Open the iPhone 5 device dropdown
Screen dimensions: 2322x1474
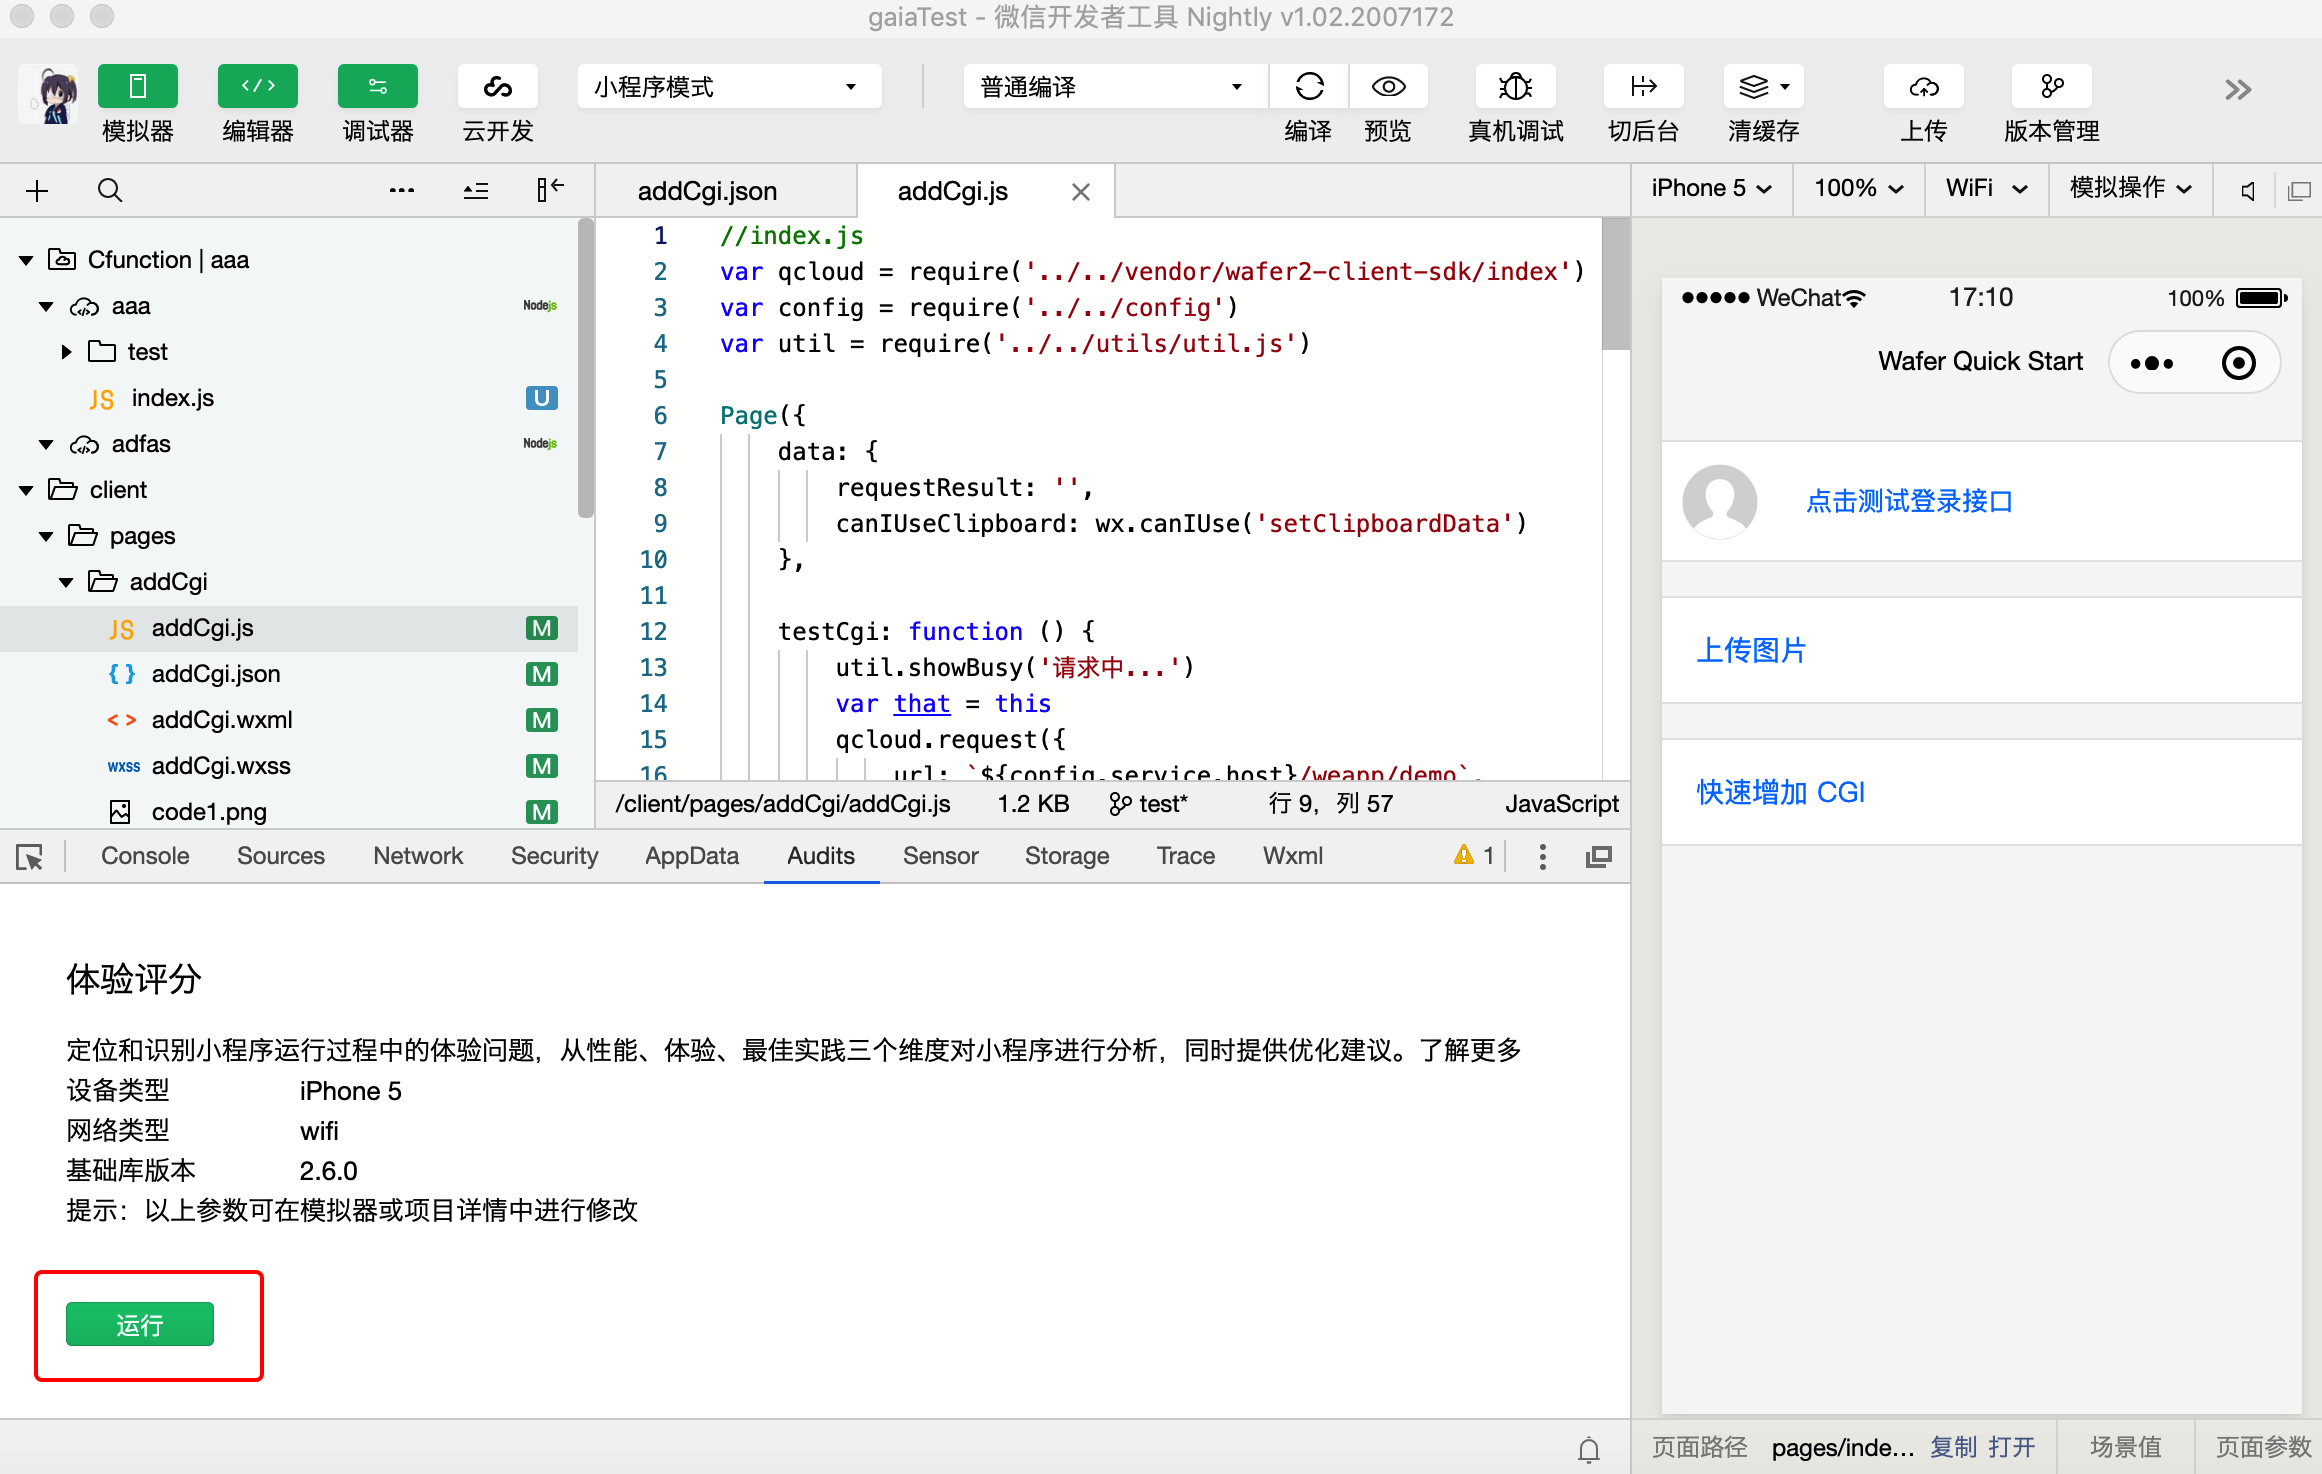[1710, 189]
